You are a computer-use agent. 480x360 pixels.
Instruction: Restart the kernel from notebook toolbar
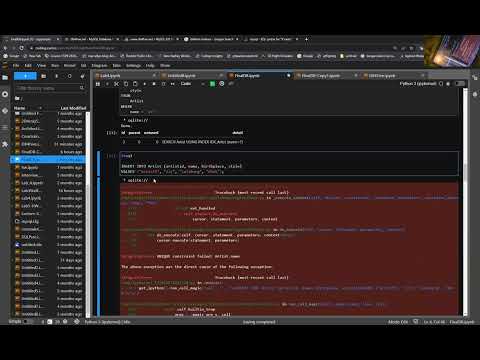pos(163,84)
